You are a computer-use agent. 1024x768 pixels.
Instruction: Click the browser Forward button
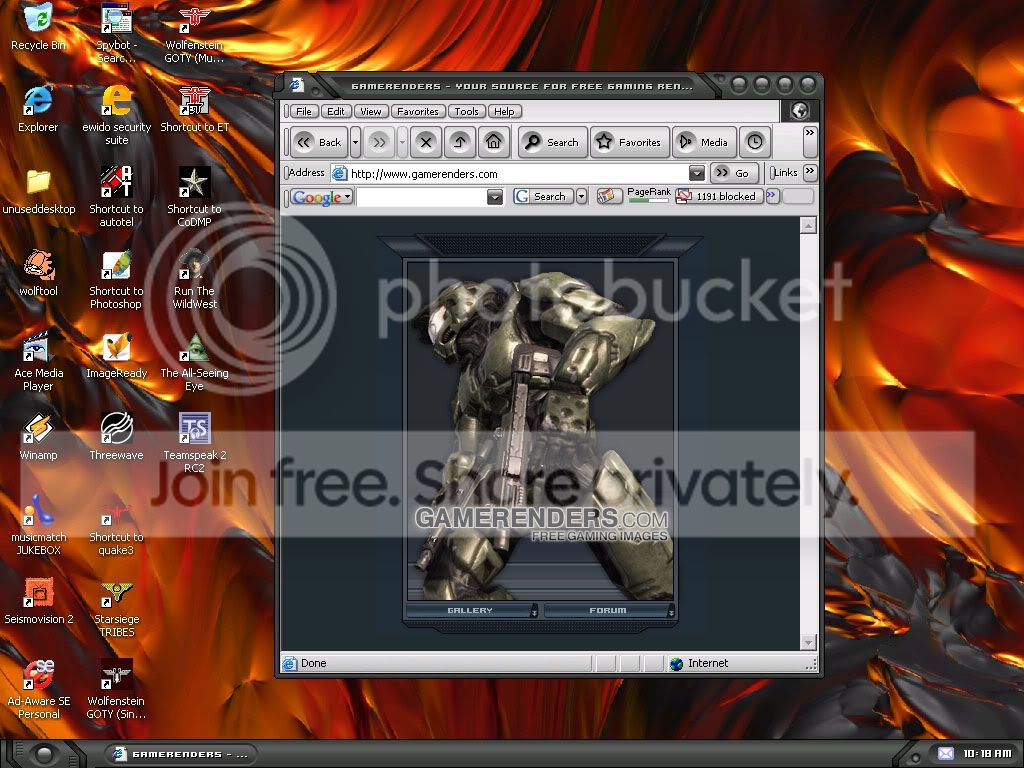(379, 142)
